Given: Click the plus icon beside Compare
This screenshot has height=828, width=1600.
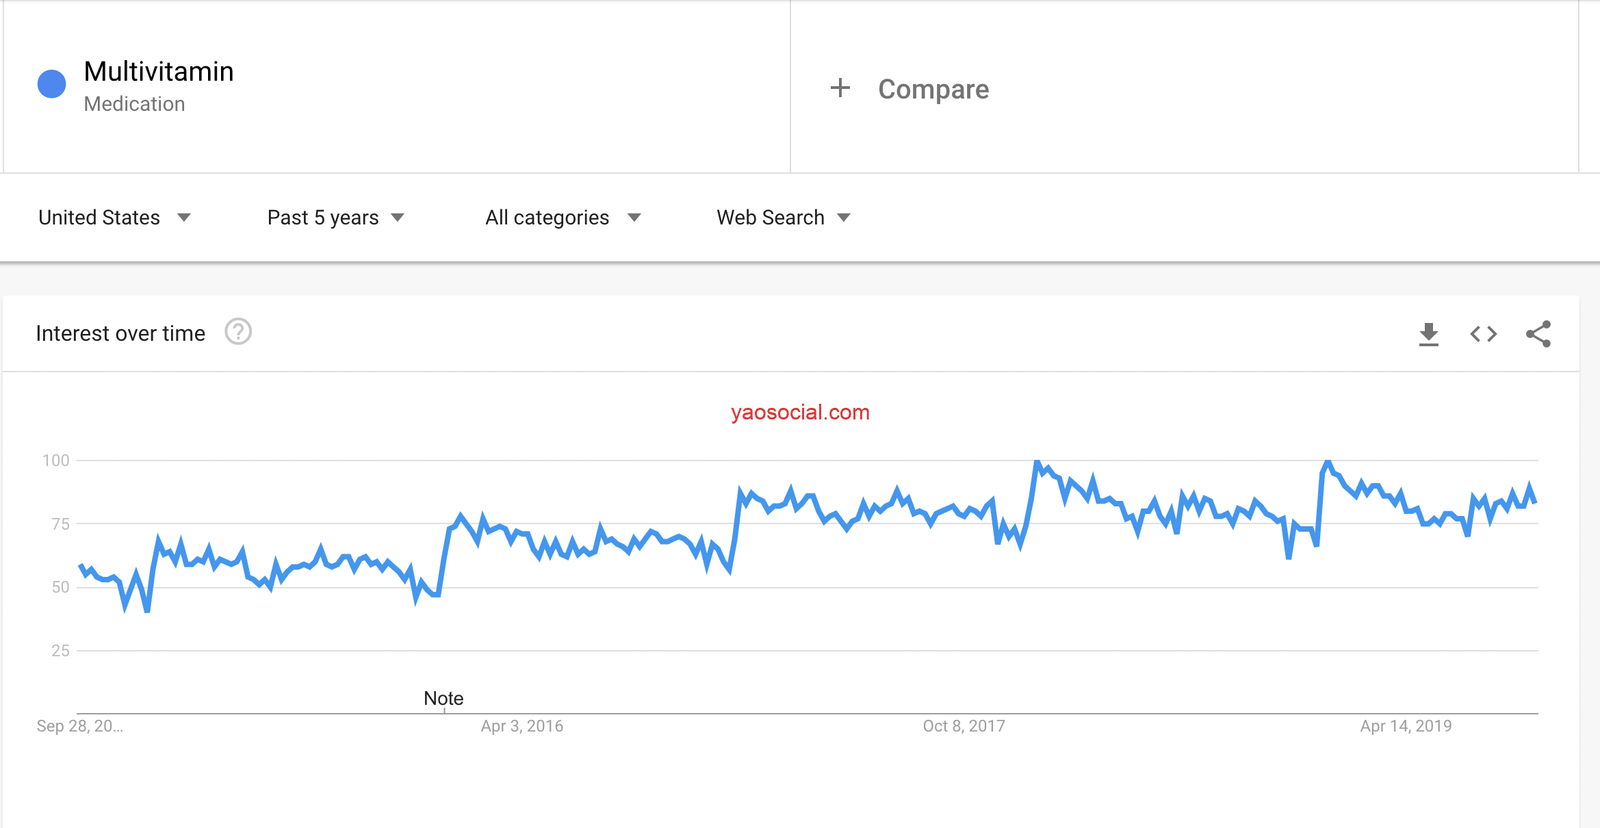Looking at the screenshot, I should tap(840, 88).
